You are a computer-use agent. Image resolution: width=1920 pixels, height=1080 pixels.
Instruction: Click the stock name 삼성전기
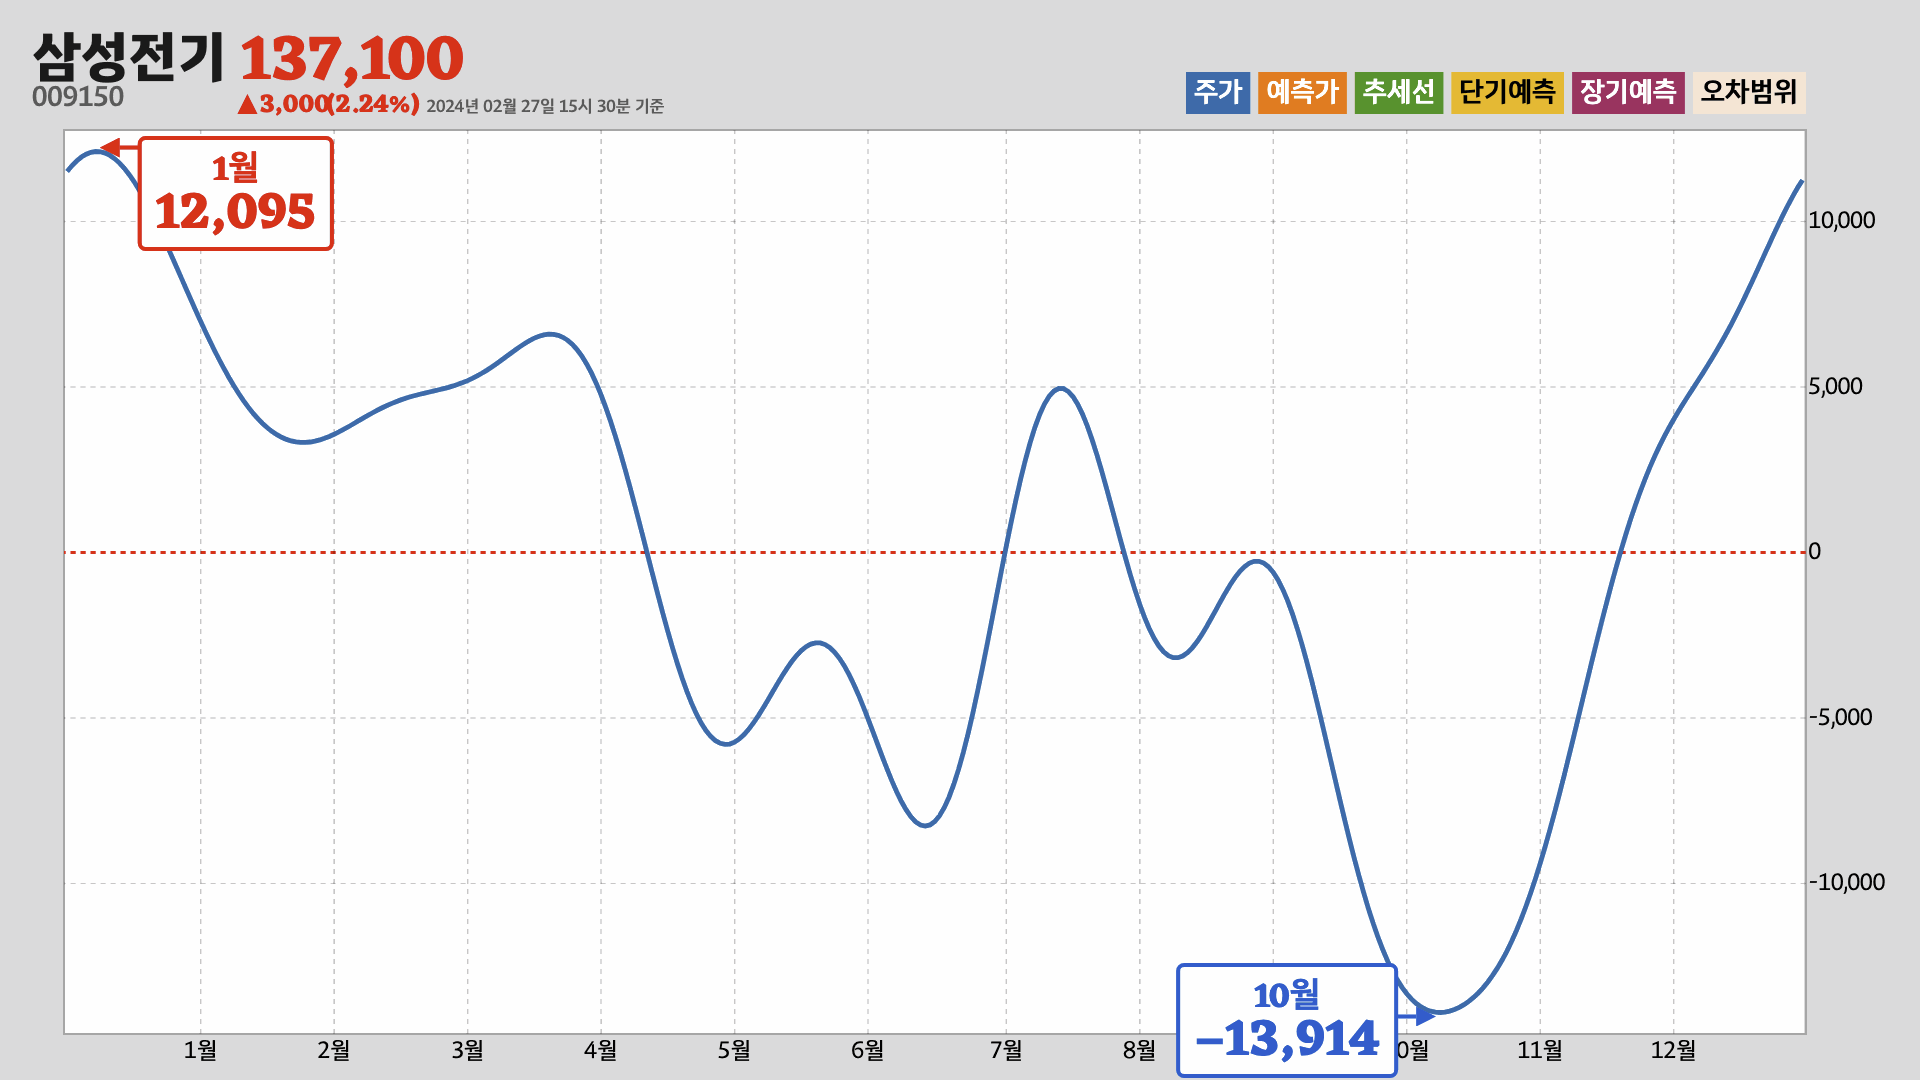pyautogui.click(x=129, y=57)
